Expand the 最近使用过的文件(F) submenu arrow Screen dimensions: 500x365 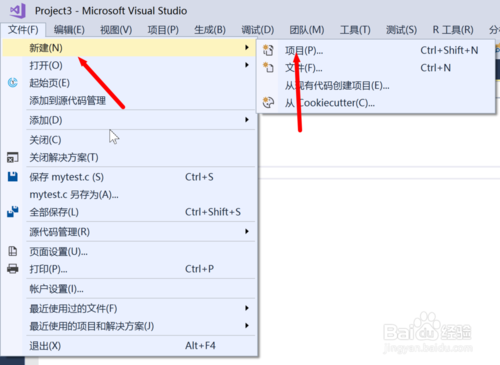tap(247, 308)
